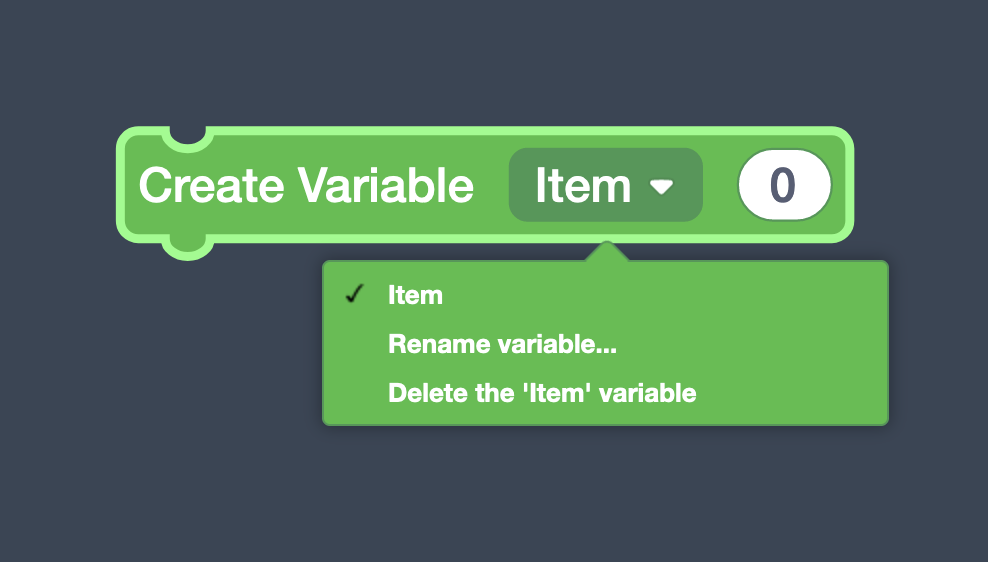Click the top notch of the green block

[187, 135]
